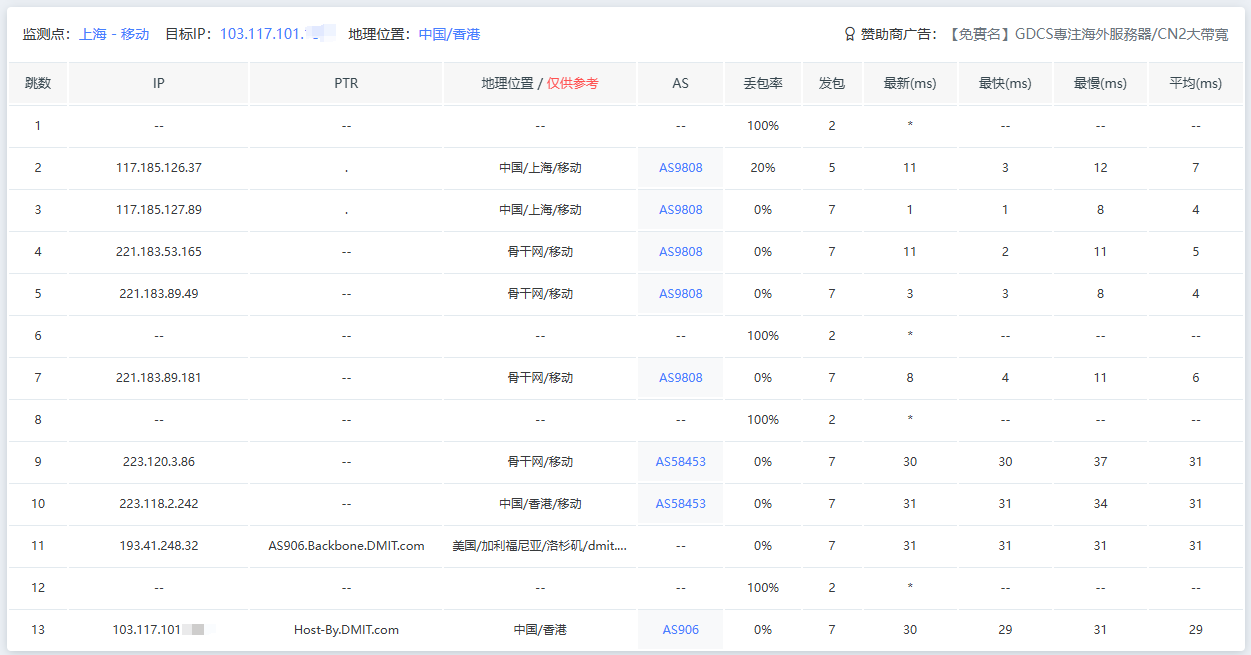Click the 中国/香港 cell in the Host-By.DMIT.com row
The width and height of the screenshot is (1251, 655).
tap(540, 630)
